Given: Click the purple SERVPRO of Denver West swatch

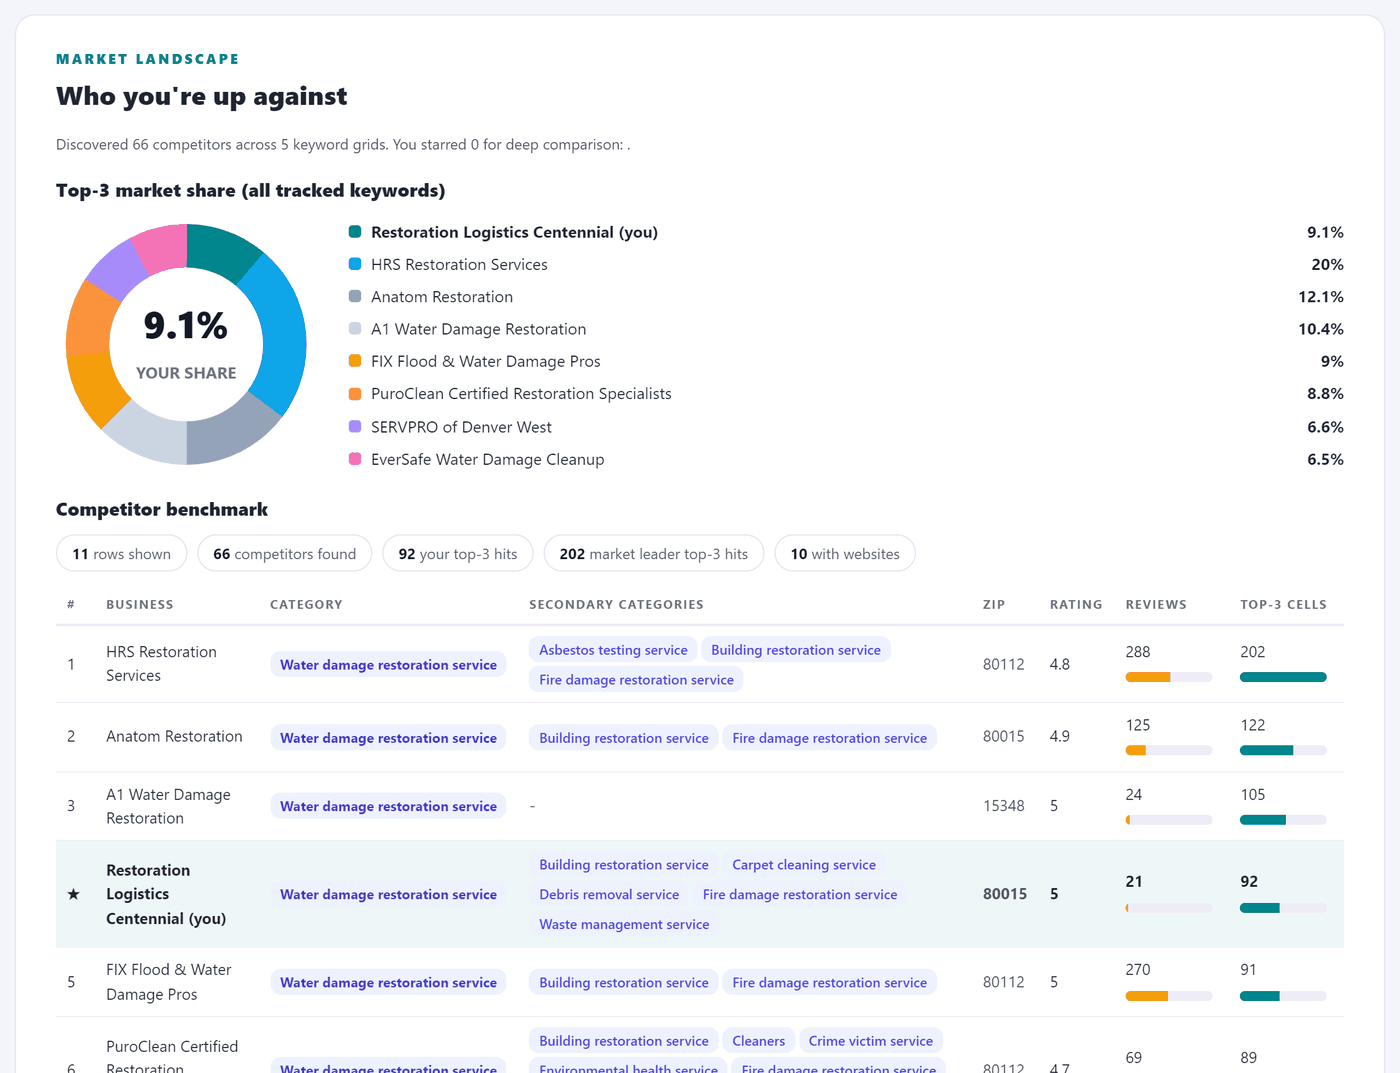Looking at the screenshot, I should click(x=355, y=426).
